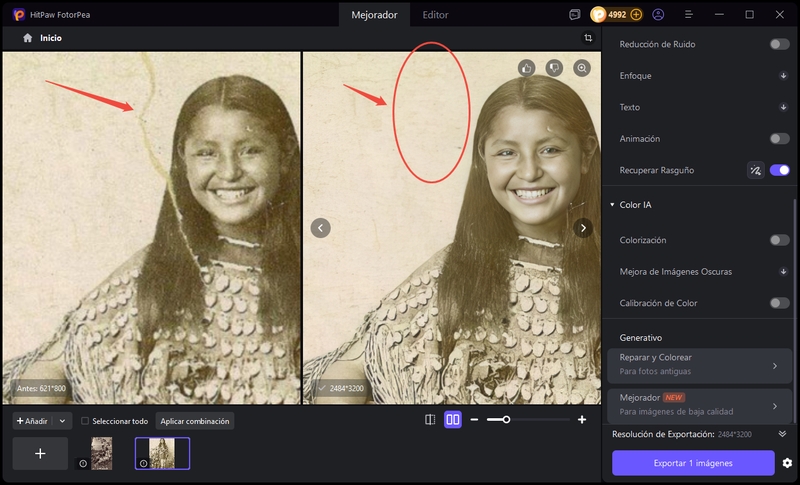Click the coin add plus icon
Viewport: 800px width, 485px height.
[636, 15]
